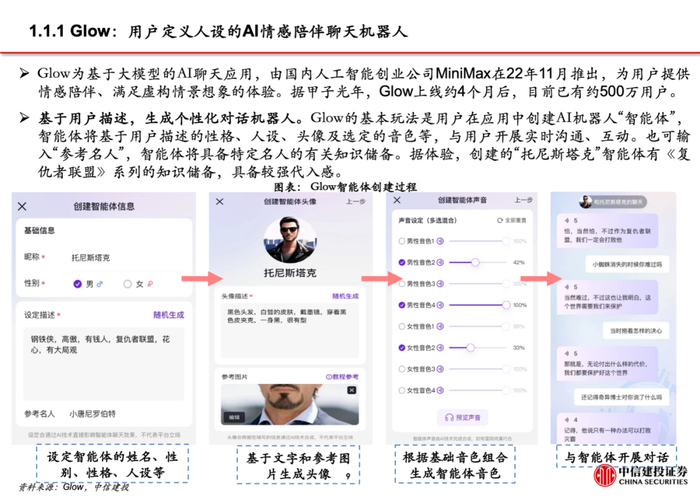Screen dimensions: 700x496
Task: Click the 基础信息 section heading
Action: pos(39,230)
